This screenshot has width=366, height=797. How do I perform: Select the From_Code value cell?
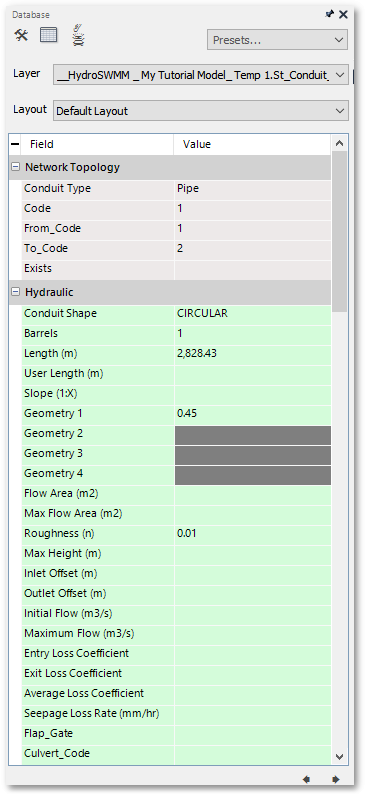click(x=253, y=229)
